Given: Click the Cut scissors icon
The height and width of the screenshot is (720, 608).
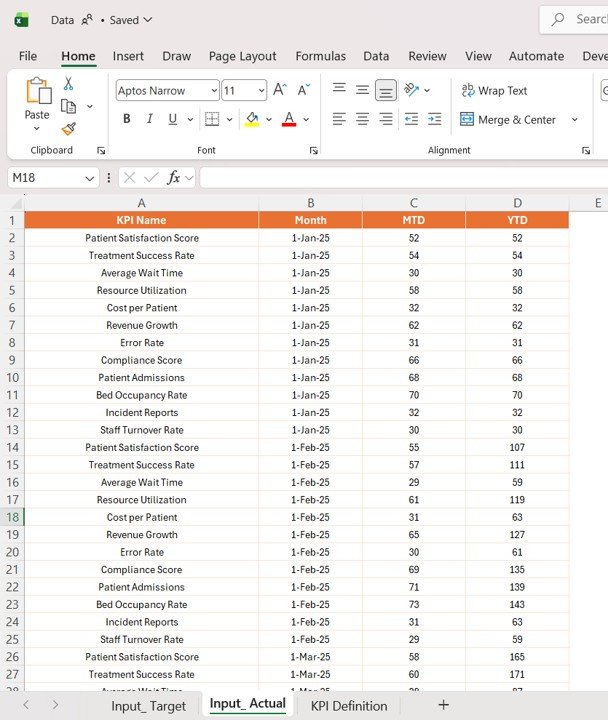Looking at the screenshot, I should [68, 84].
